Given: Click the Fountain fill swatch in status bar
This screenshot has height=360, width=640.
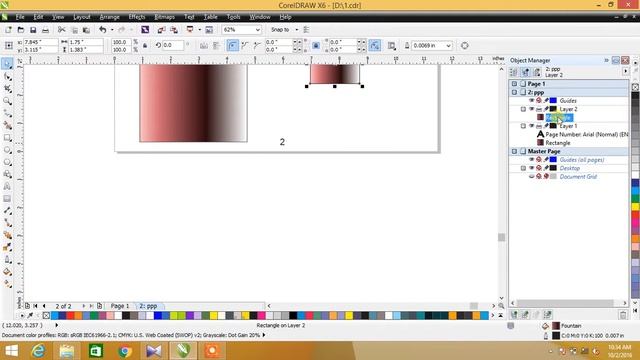Looking at the screenshot, I should (x=556, y=326).
